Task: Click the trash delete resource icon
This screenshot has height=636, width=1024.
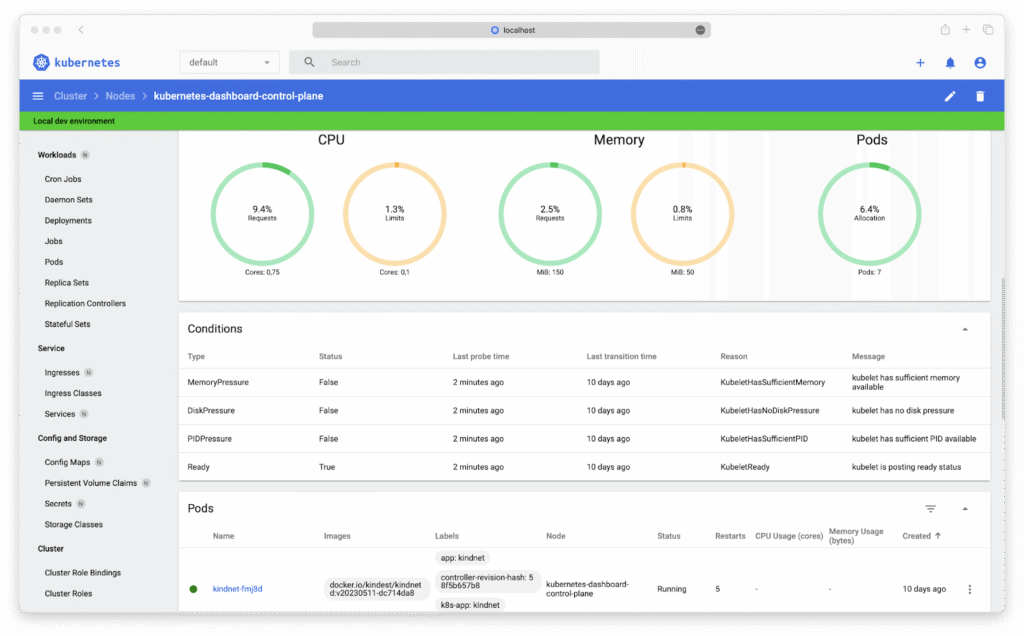Action: (980, 96)
